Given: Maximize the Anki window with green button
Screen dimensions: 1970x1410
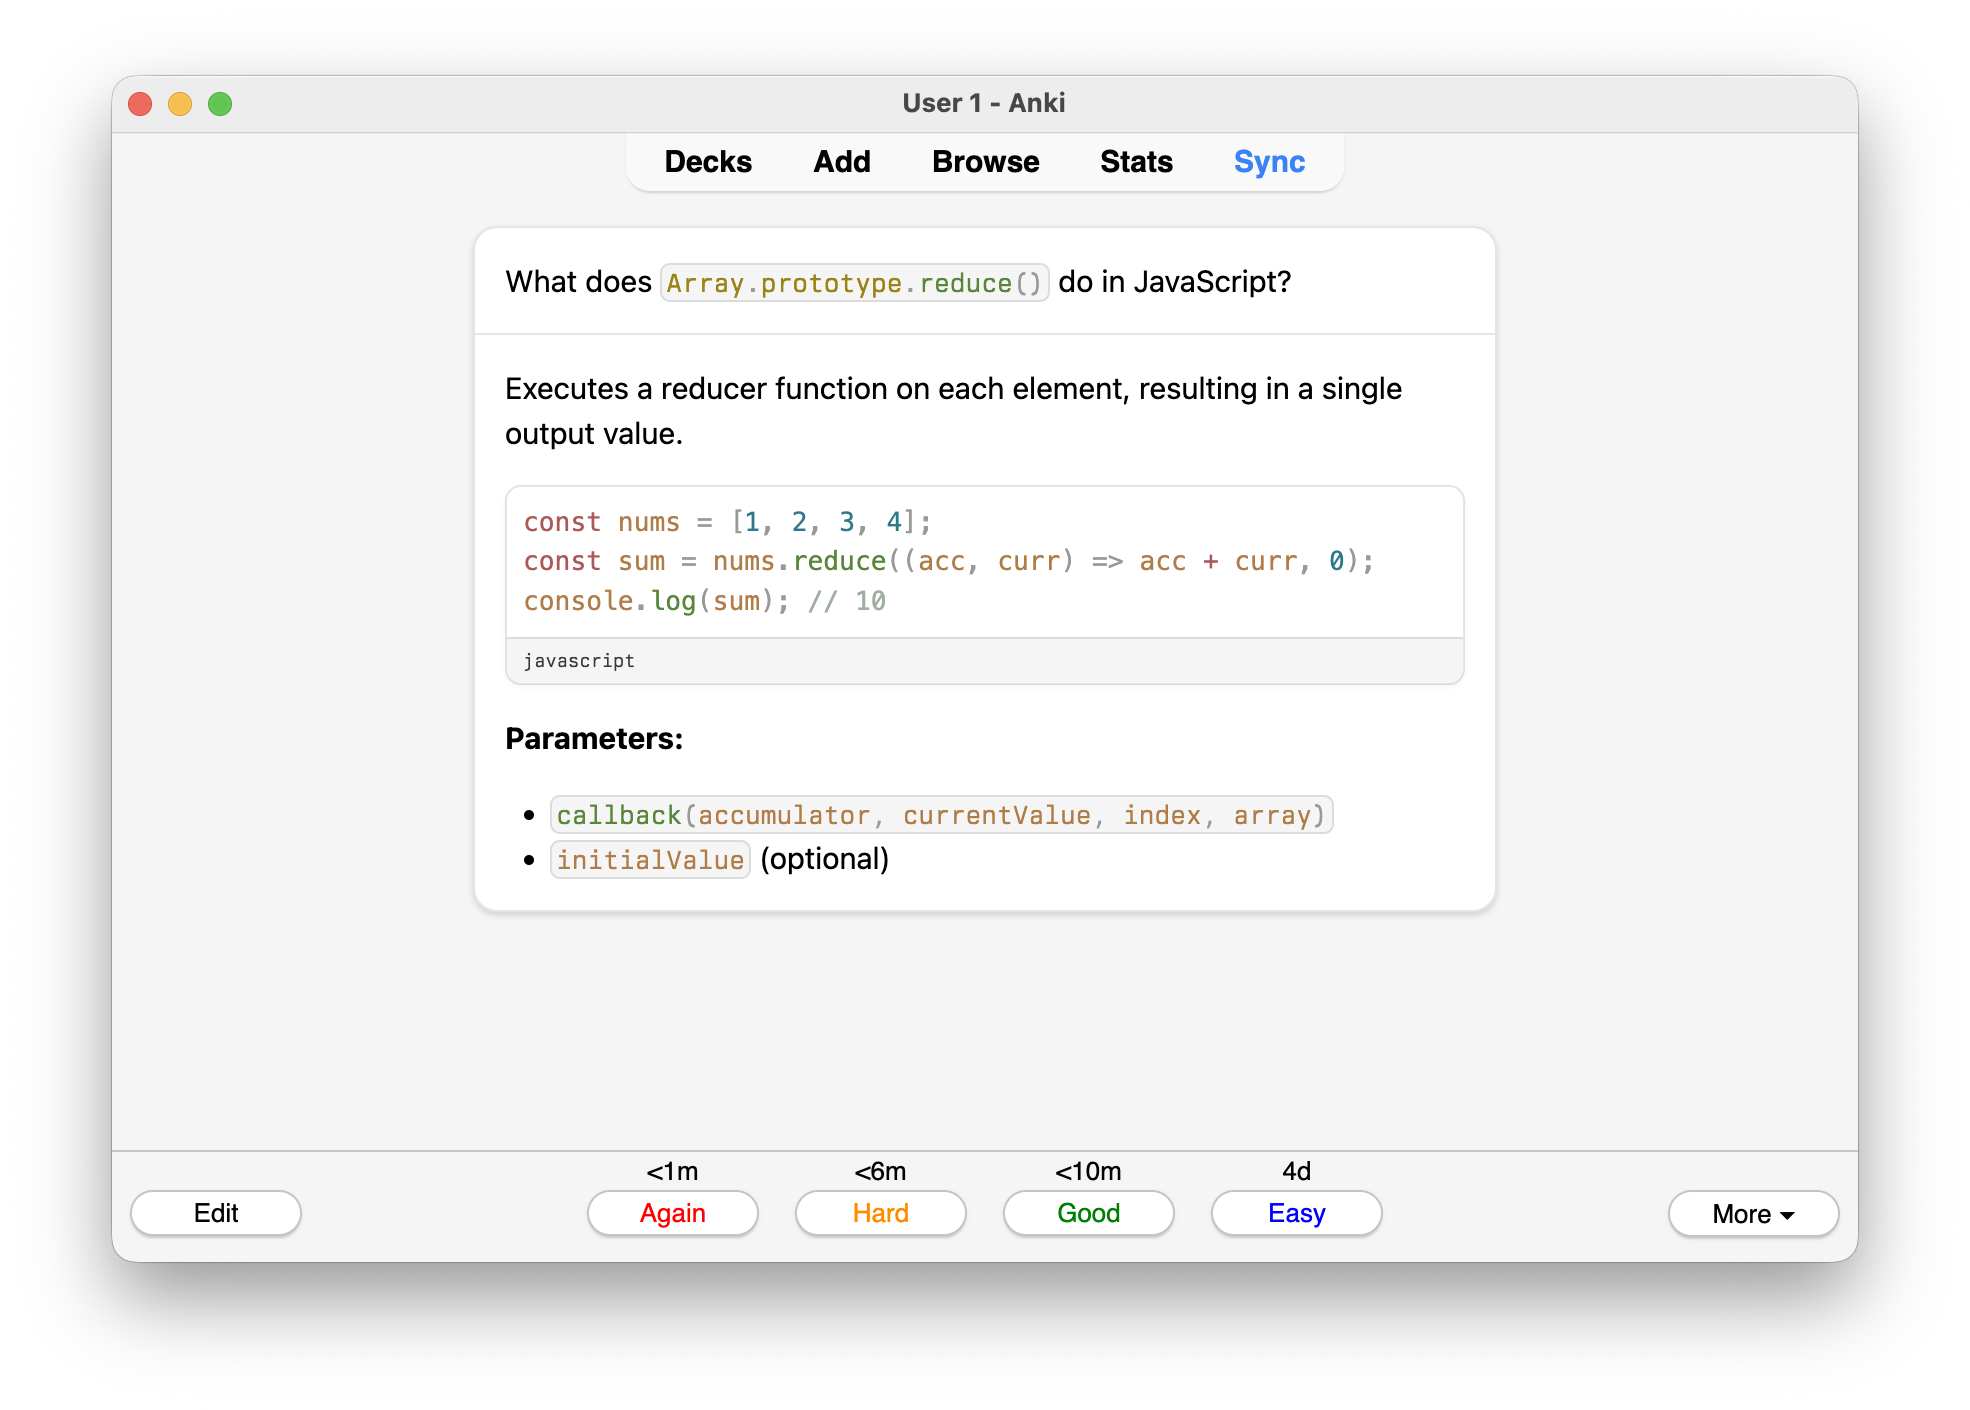Looking at the screenshot, I should click(x=220, y=104).
